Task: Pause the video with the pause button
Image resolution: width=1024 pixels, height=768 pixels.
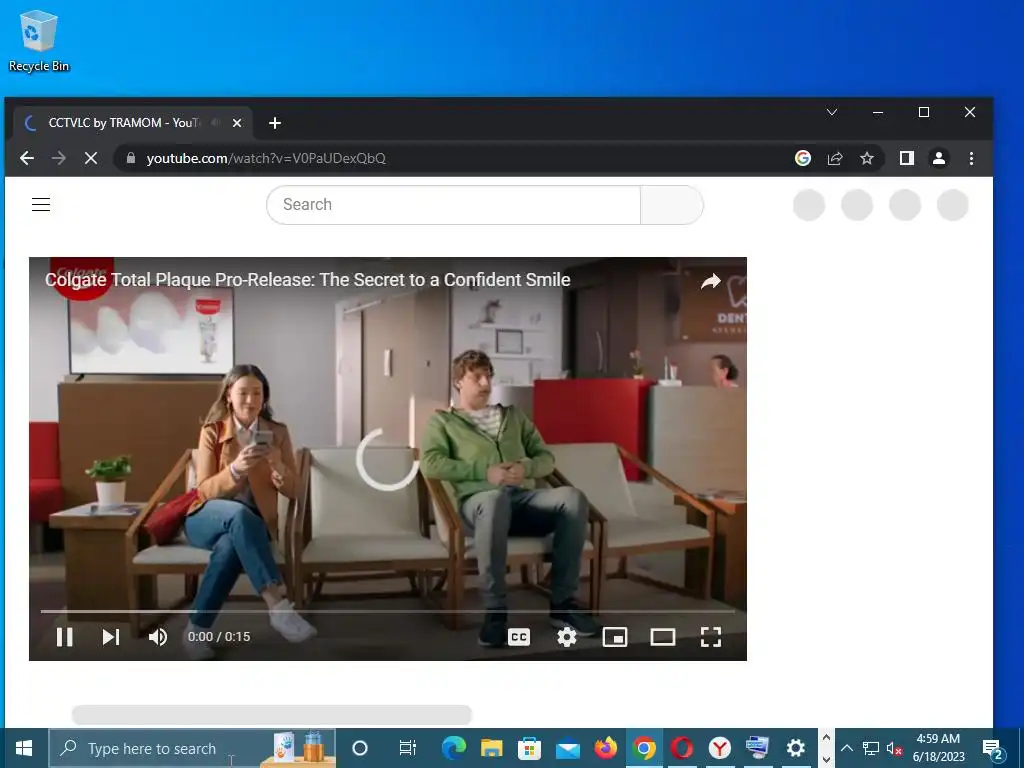Action: point(64,637)
